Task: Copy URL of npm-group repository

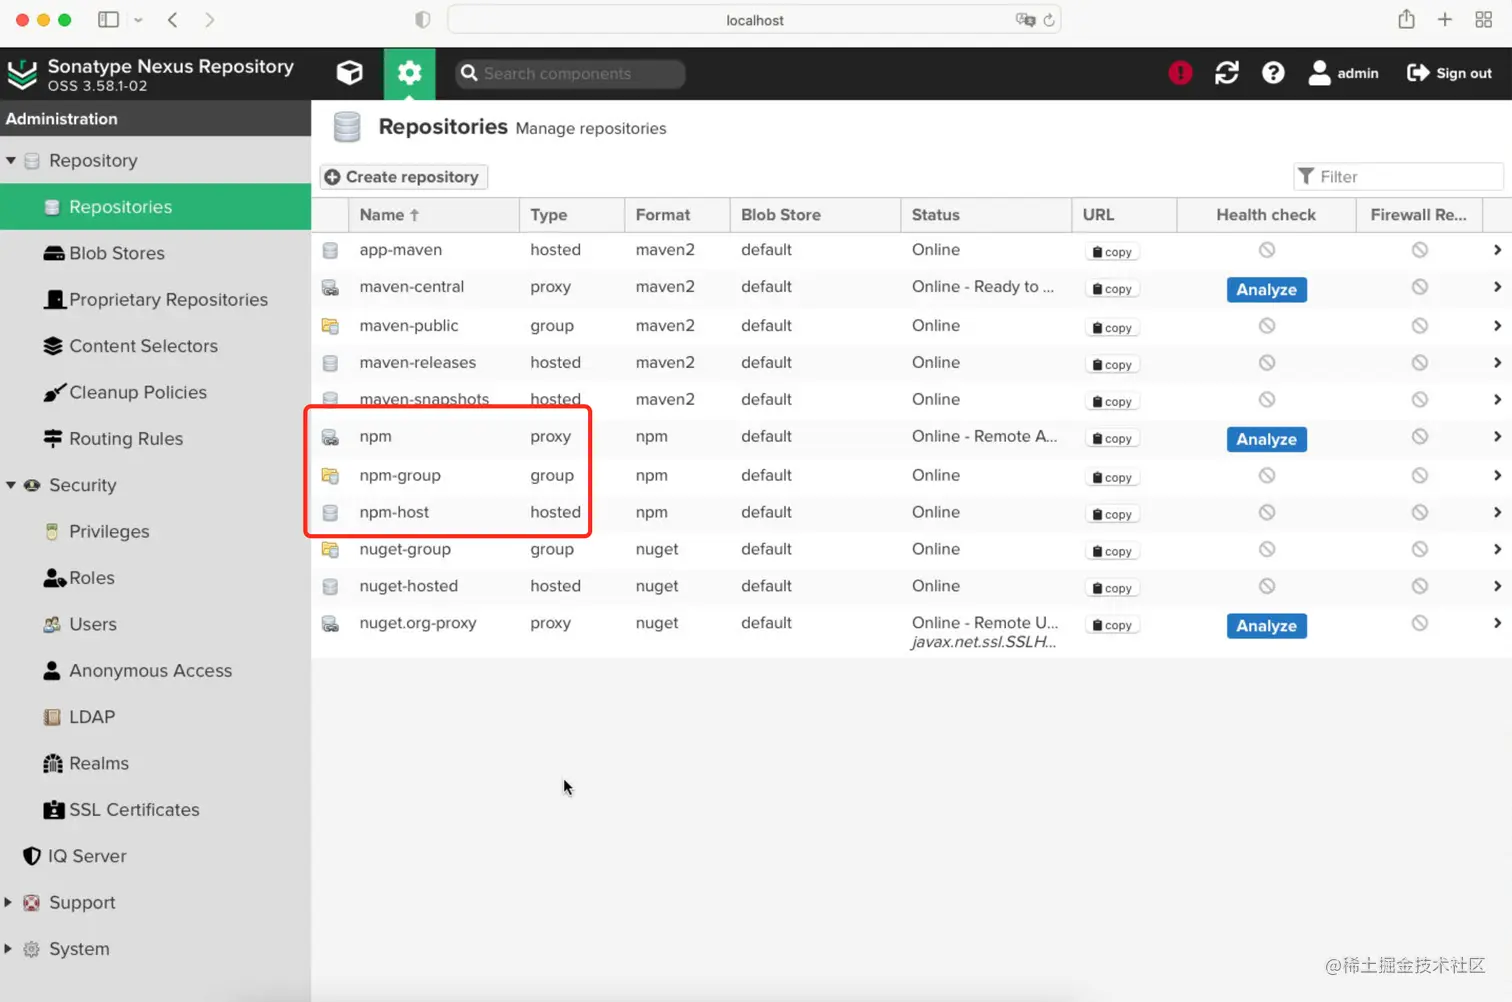Action: [x=1112, y=478]
